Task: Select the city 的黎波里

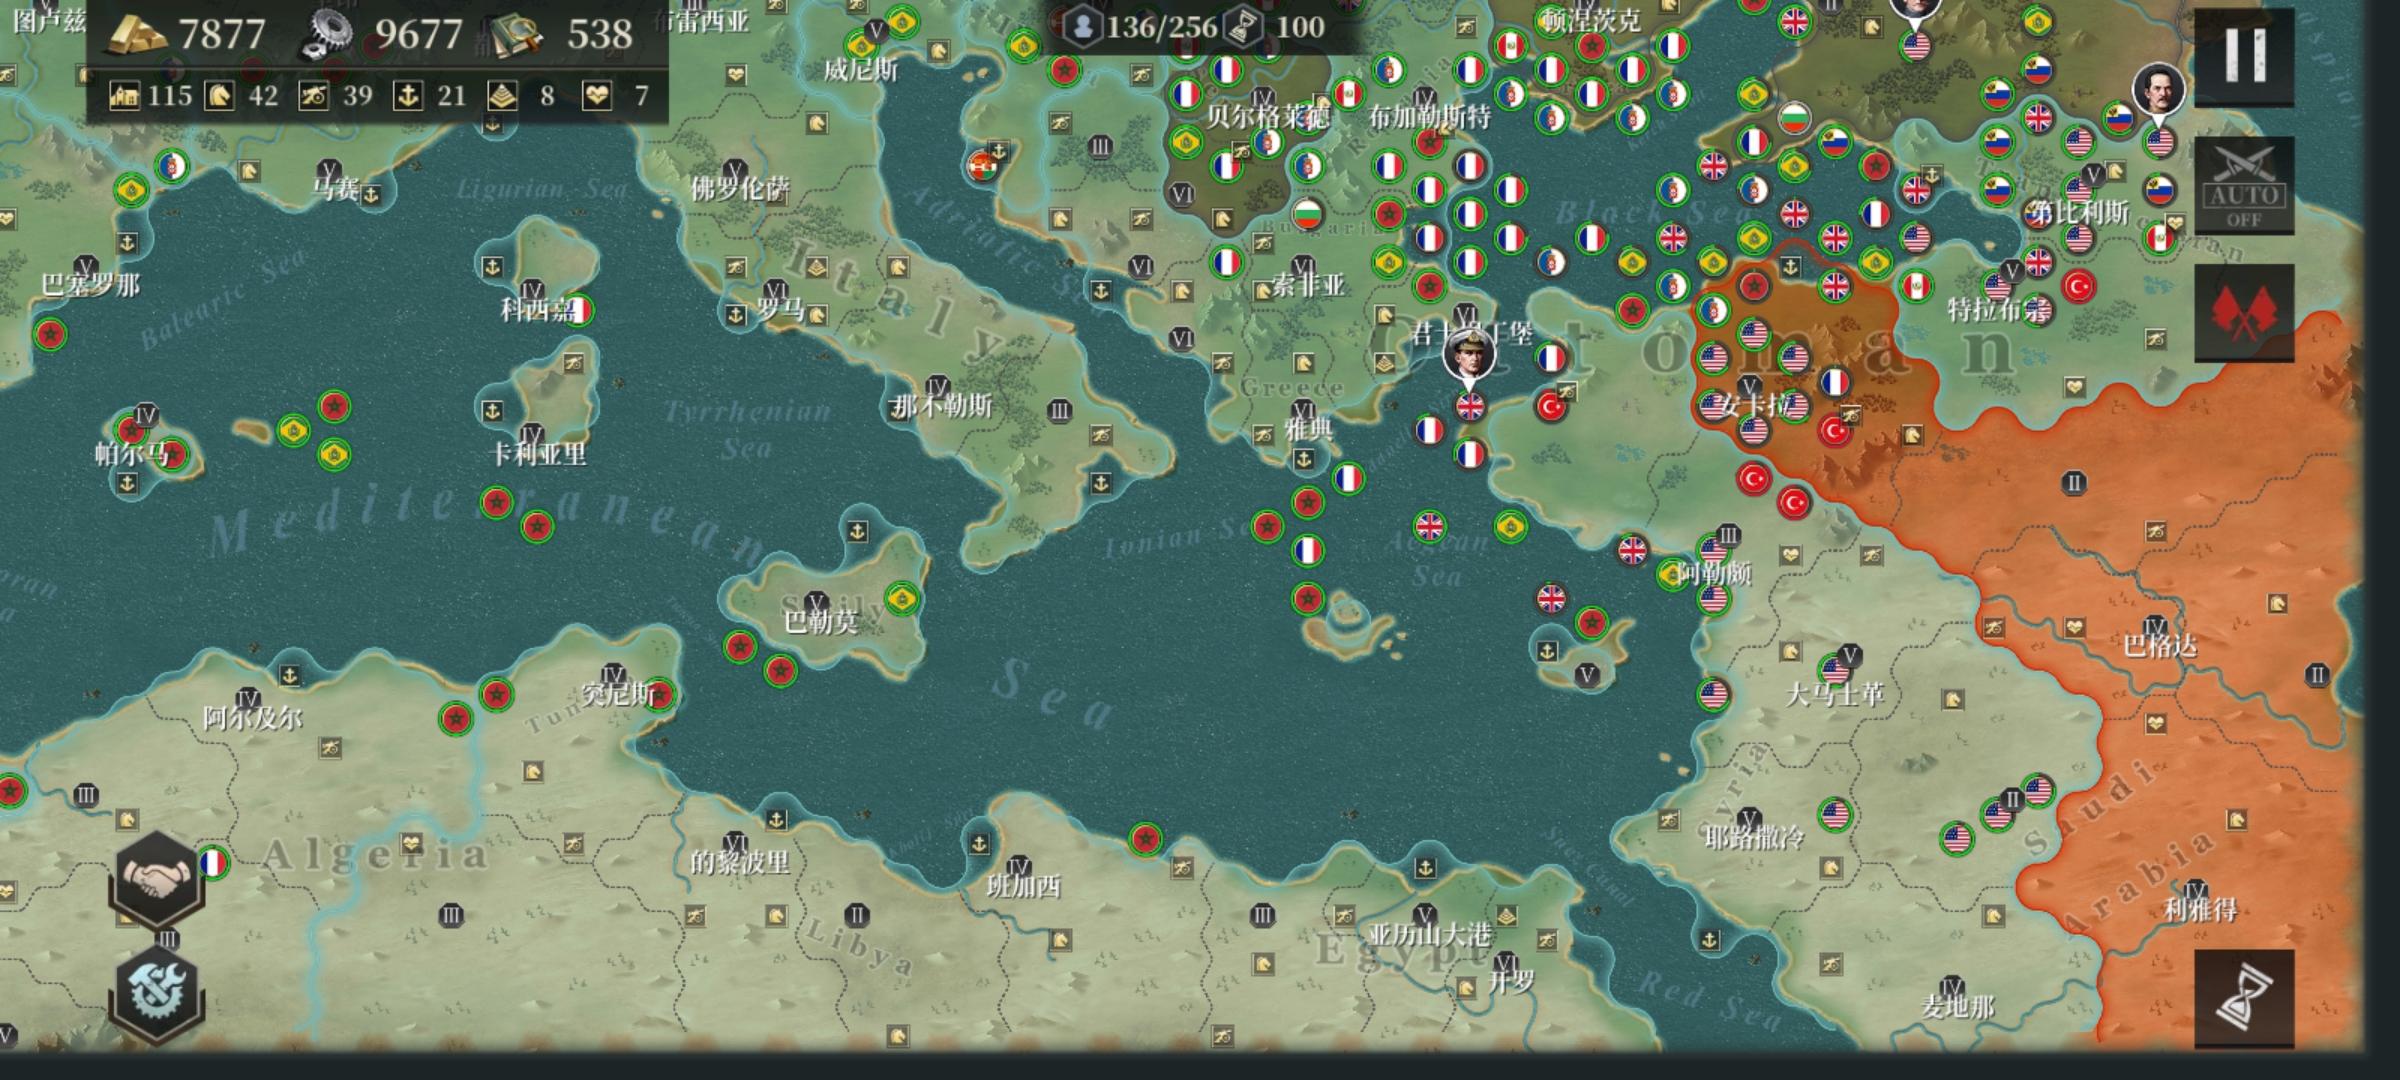Action: tap(740, 861)
